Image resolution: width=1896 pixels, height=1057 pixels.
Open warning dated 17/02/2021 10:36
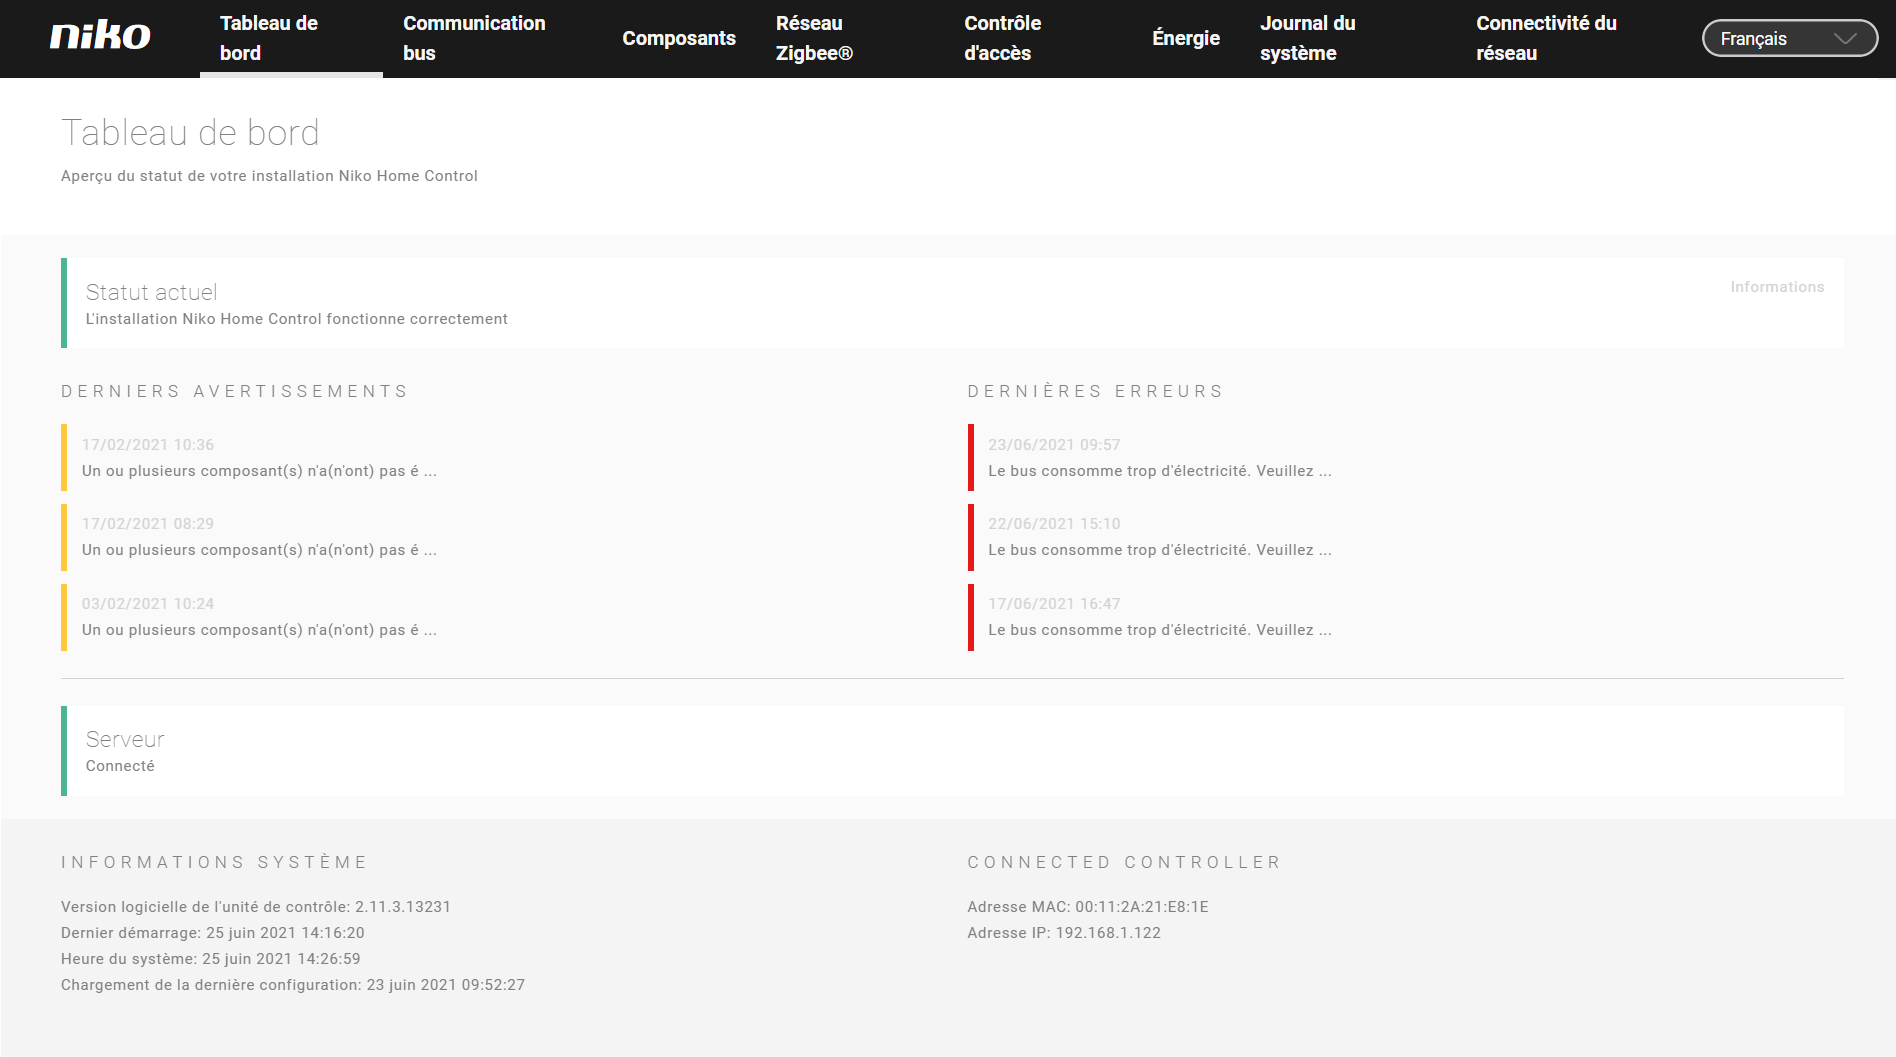coord(259,458)
